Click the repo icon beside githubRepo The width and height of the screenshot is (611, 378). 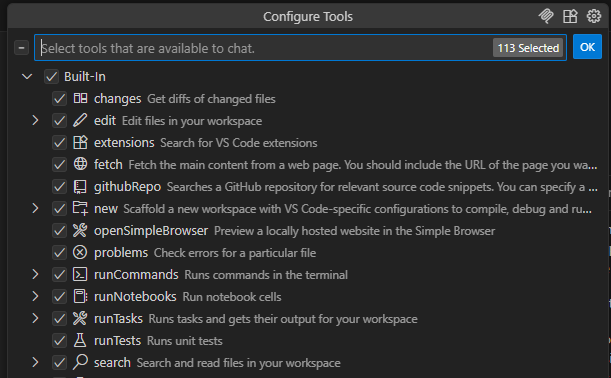80,187
